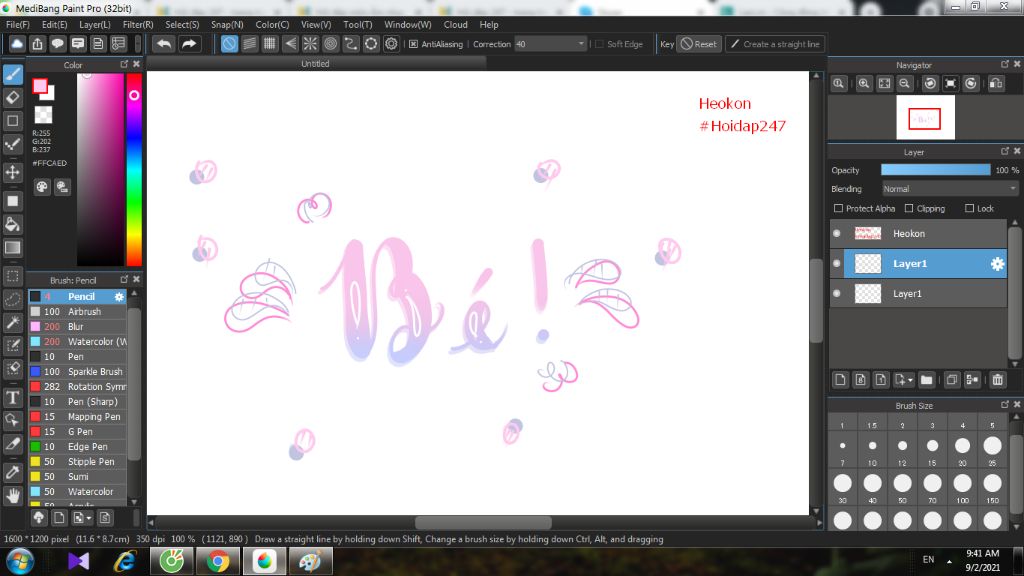Screen dimensions: 1024x576
Task: Select brush size 20 dot
Action: pos(962,445)
